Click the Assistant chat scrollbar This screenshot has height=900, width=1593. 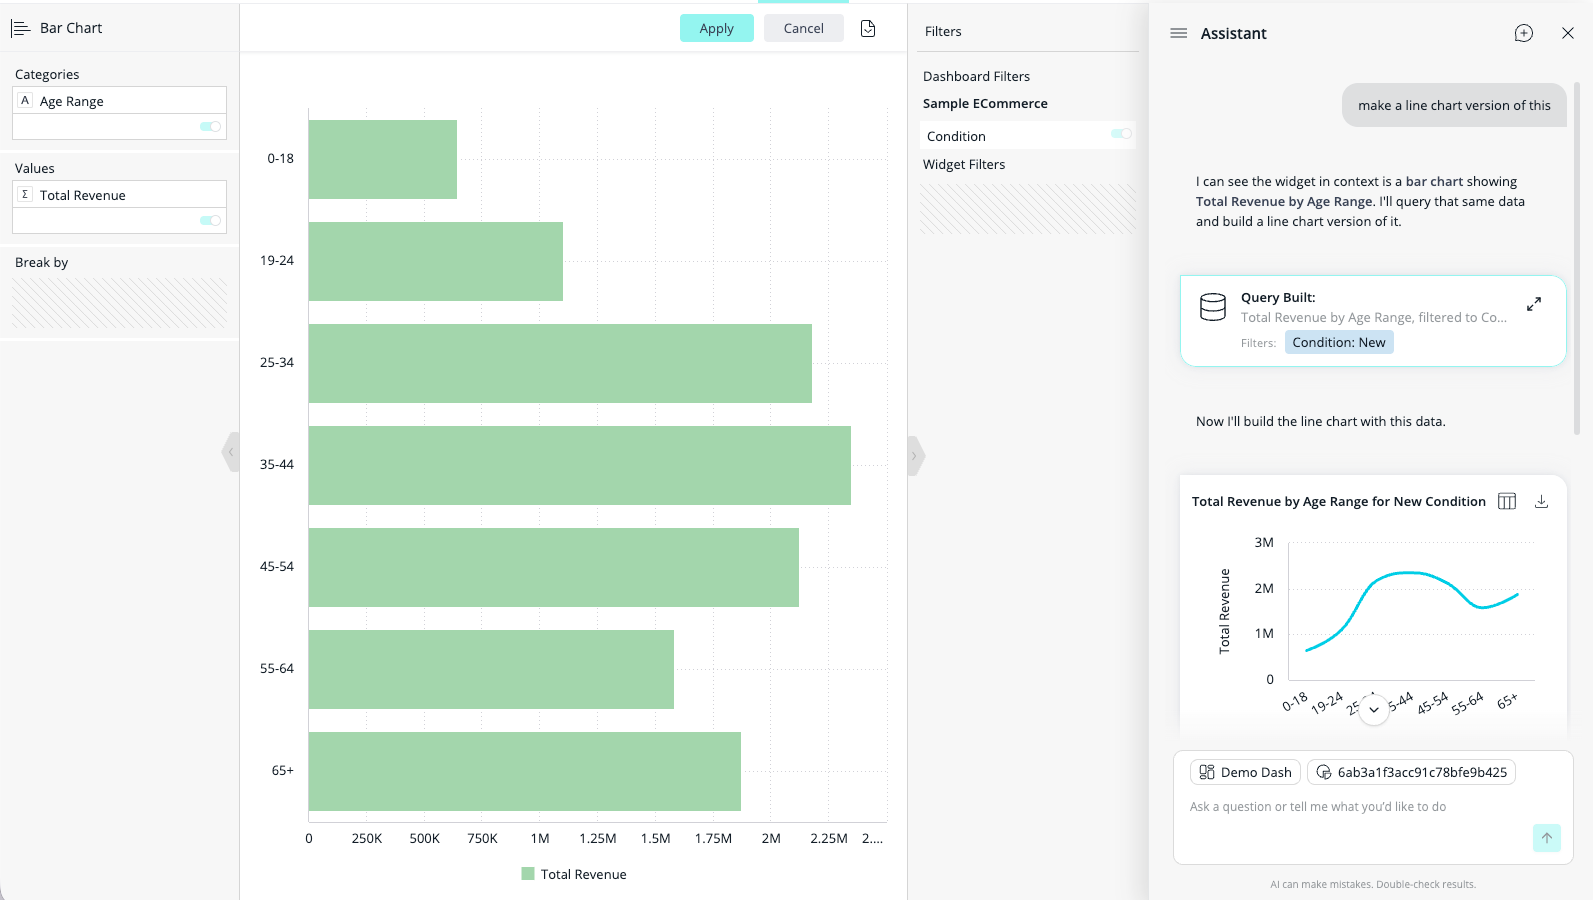(1577, 259)
